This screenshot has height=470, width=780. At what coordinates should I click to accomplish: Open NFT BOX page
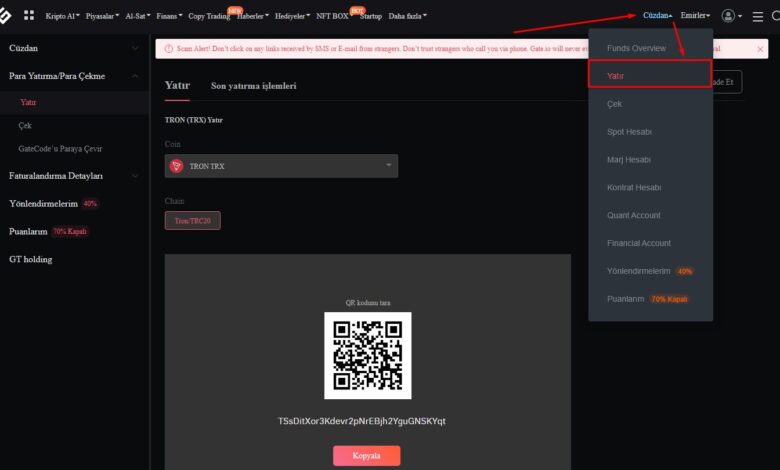point(332,16)
